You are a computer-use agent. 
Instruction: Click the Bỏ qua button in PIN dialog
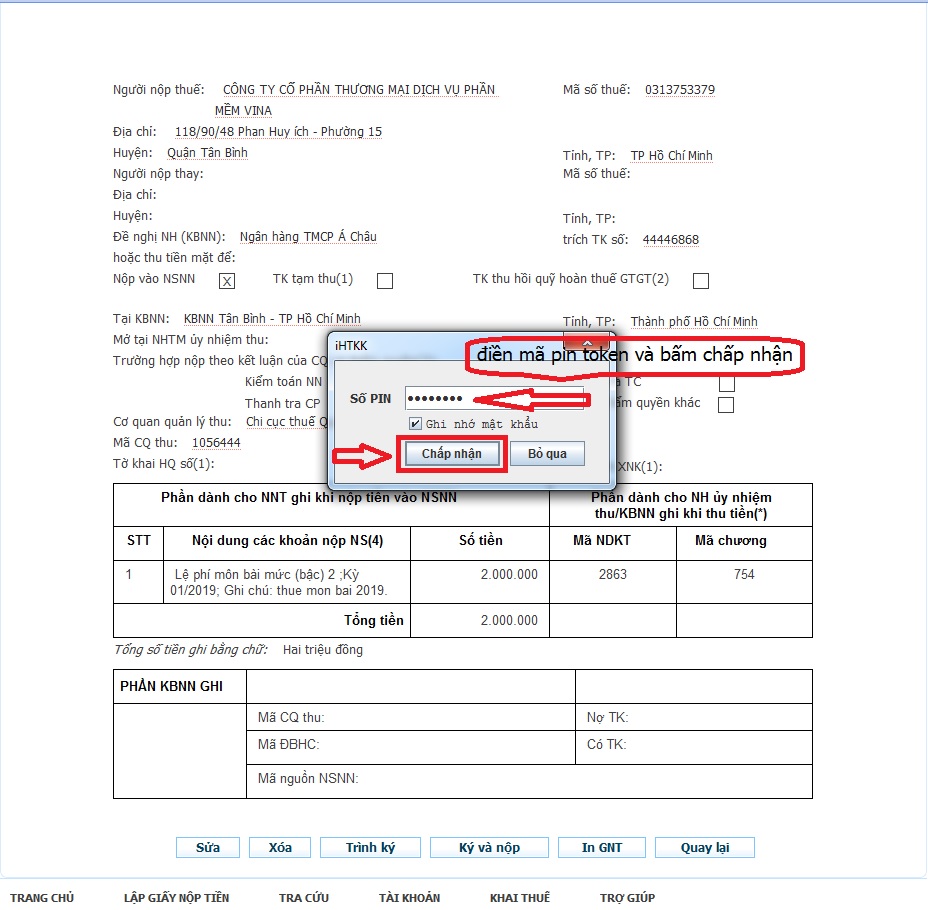tap(547, 454)
